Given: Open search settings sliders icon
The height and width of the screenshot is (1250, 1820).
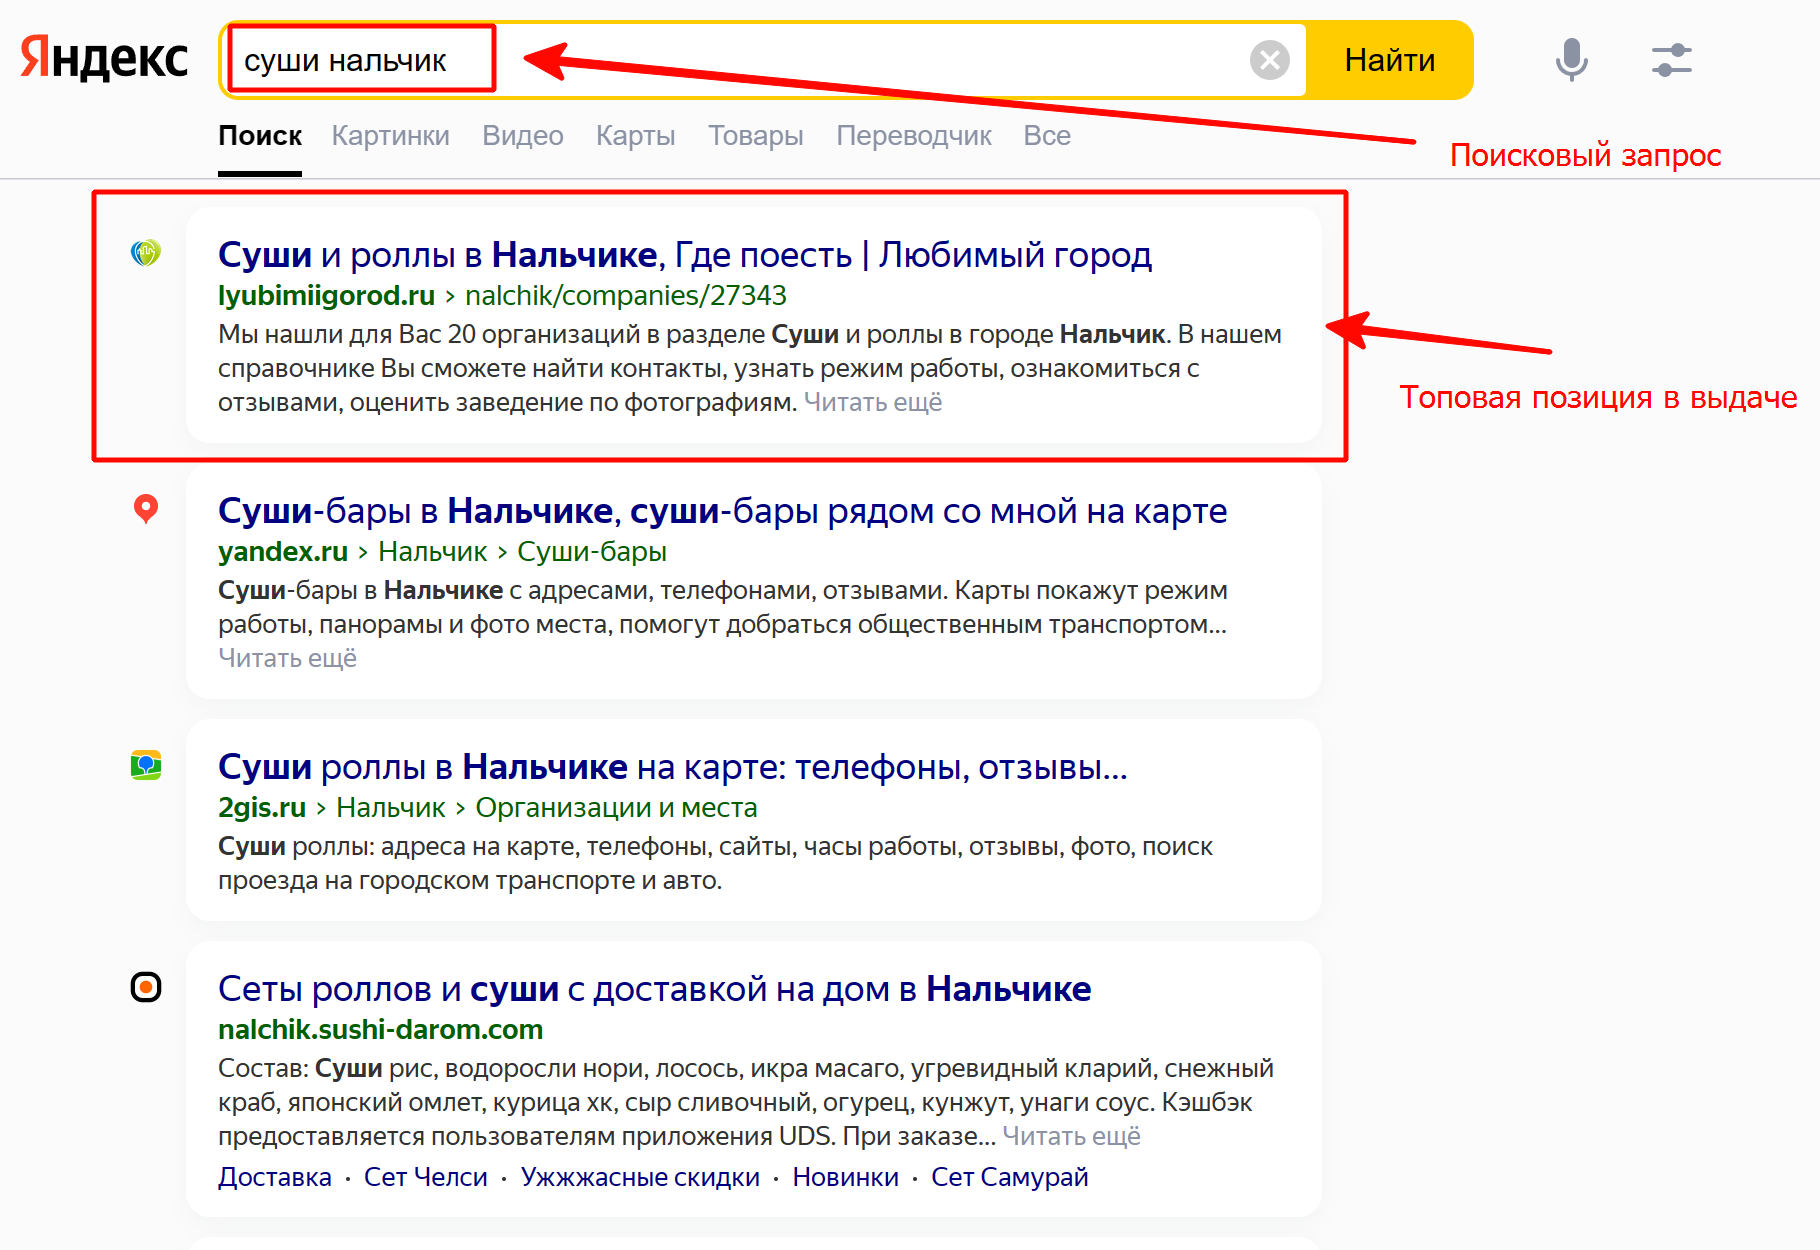Looking at the screenshot, I should (1671, 60).
